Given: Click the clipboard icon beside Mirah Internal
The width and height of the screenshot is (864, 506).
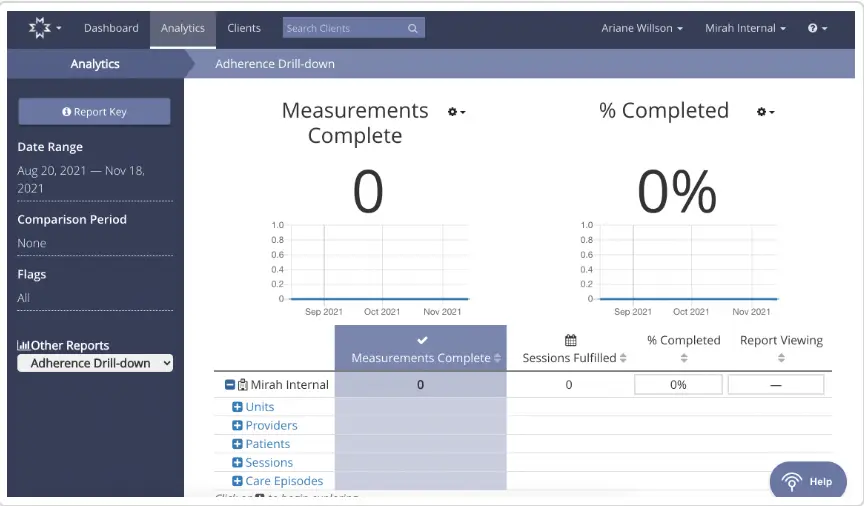Looking at the screenshot, I should pos(242,385).
